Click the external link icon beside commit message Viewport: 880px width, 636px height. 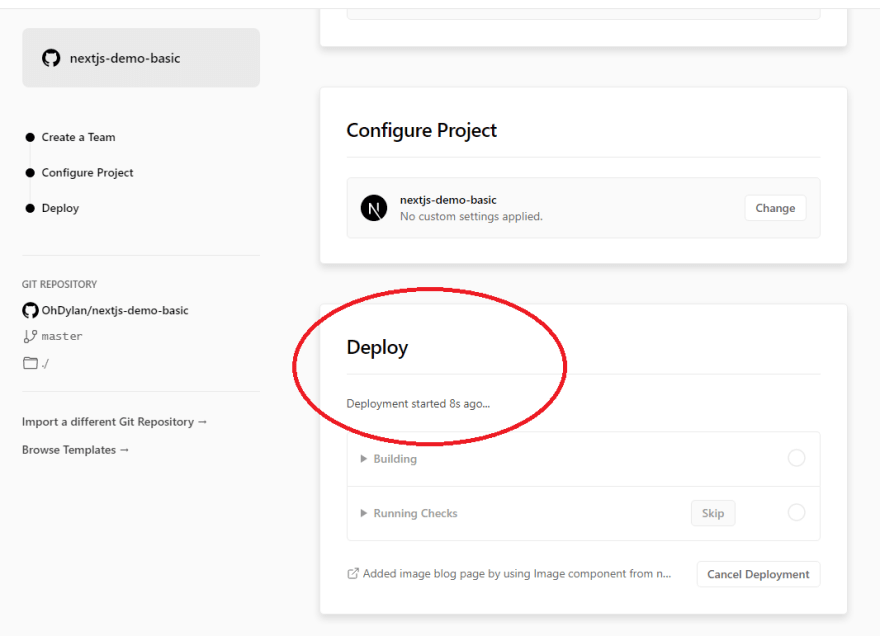[x=352, y=573]
